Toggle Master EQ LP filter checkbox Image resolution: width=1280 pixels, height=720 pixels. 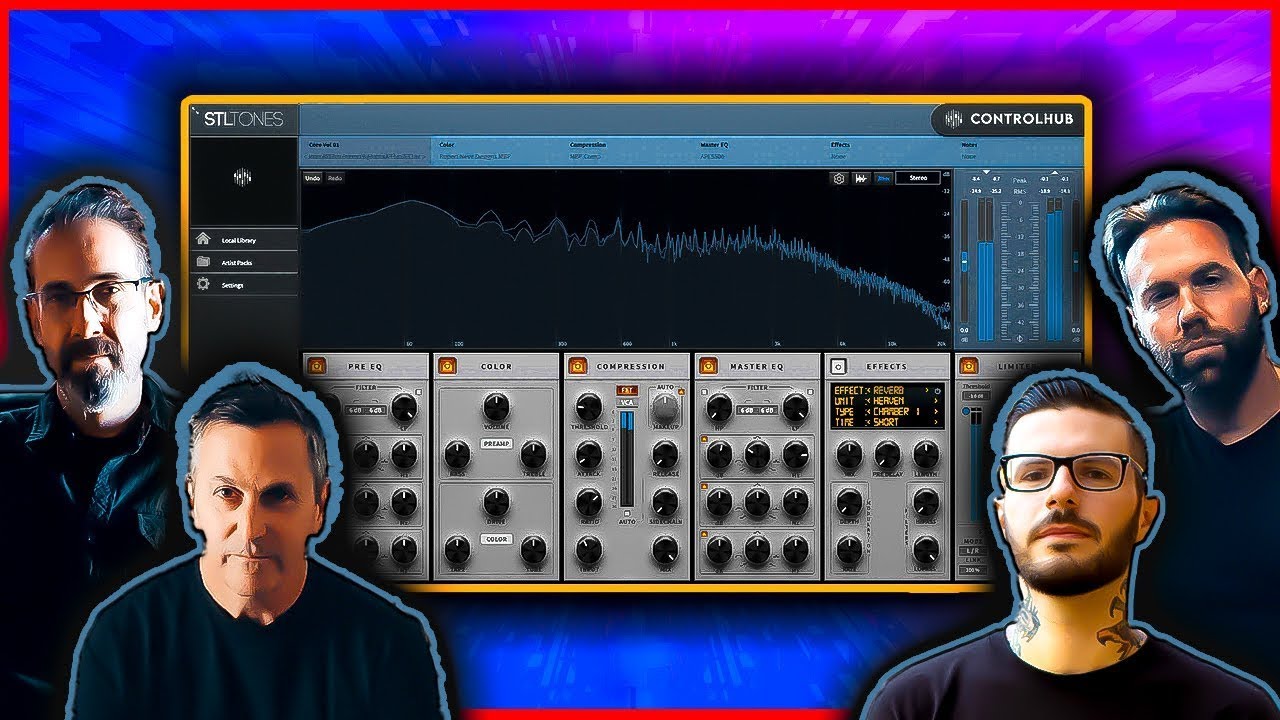[812, 391]
